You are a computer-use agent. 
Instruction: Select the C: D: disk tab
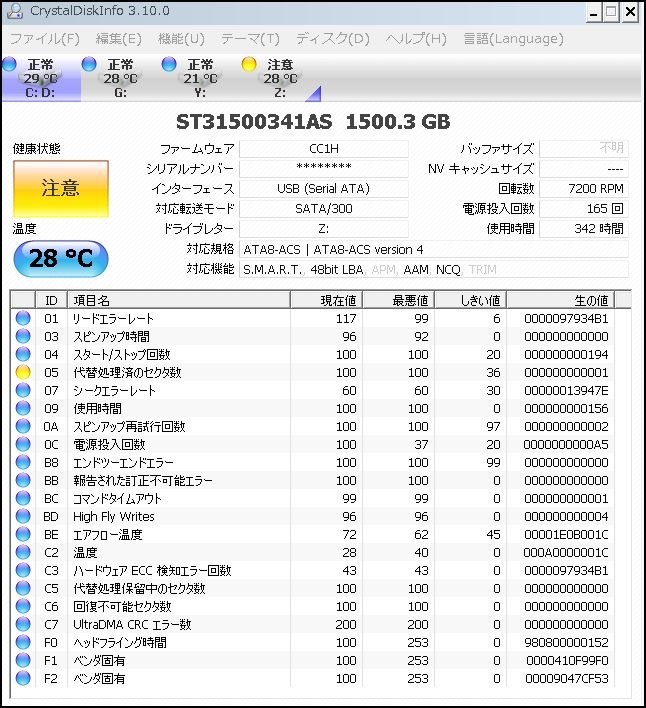[x=41, y=78]
